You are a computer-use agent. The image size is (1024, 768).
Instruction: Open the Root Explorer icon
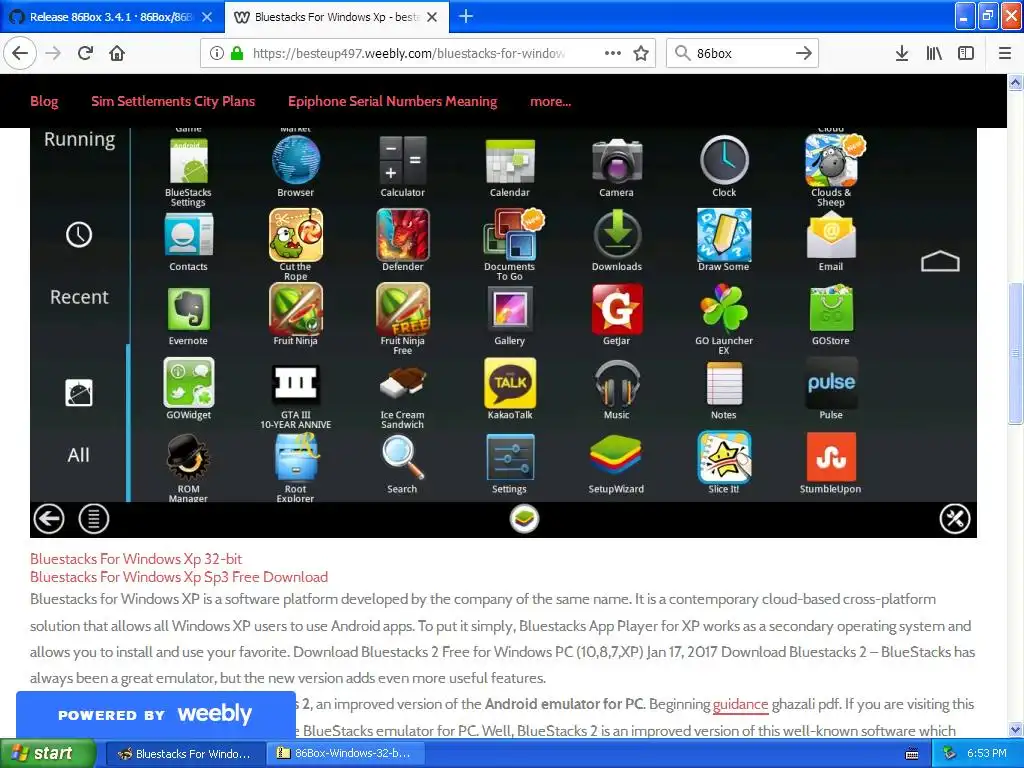(x=296, y=457)
